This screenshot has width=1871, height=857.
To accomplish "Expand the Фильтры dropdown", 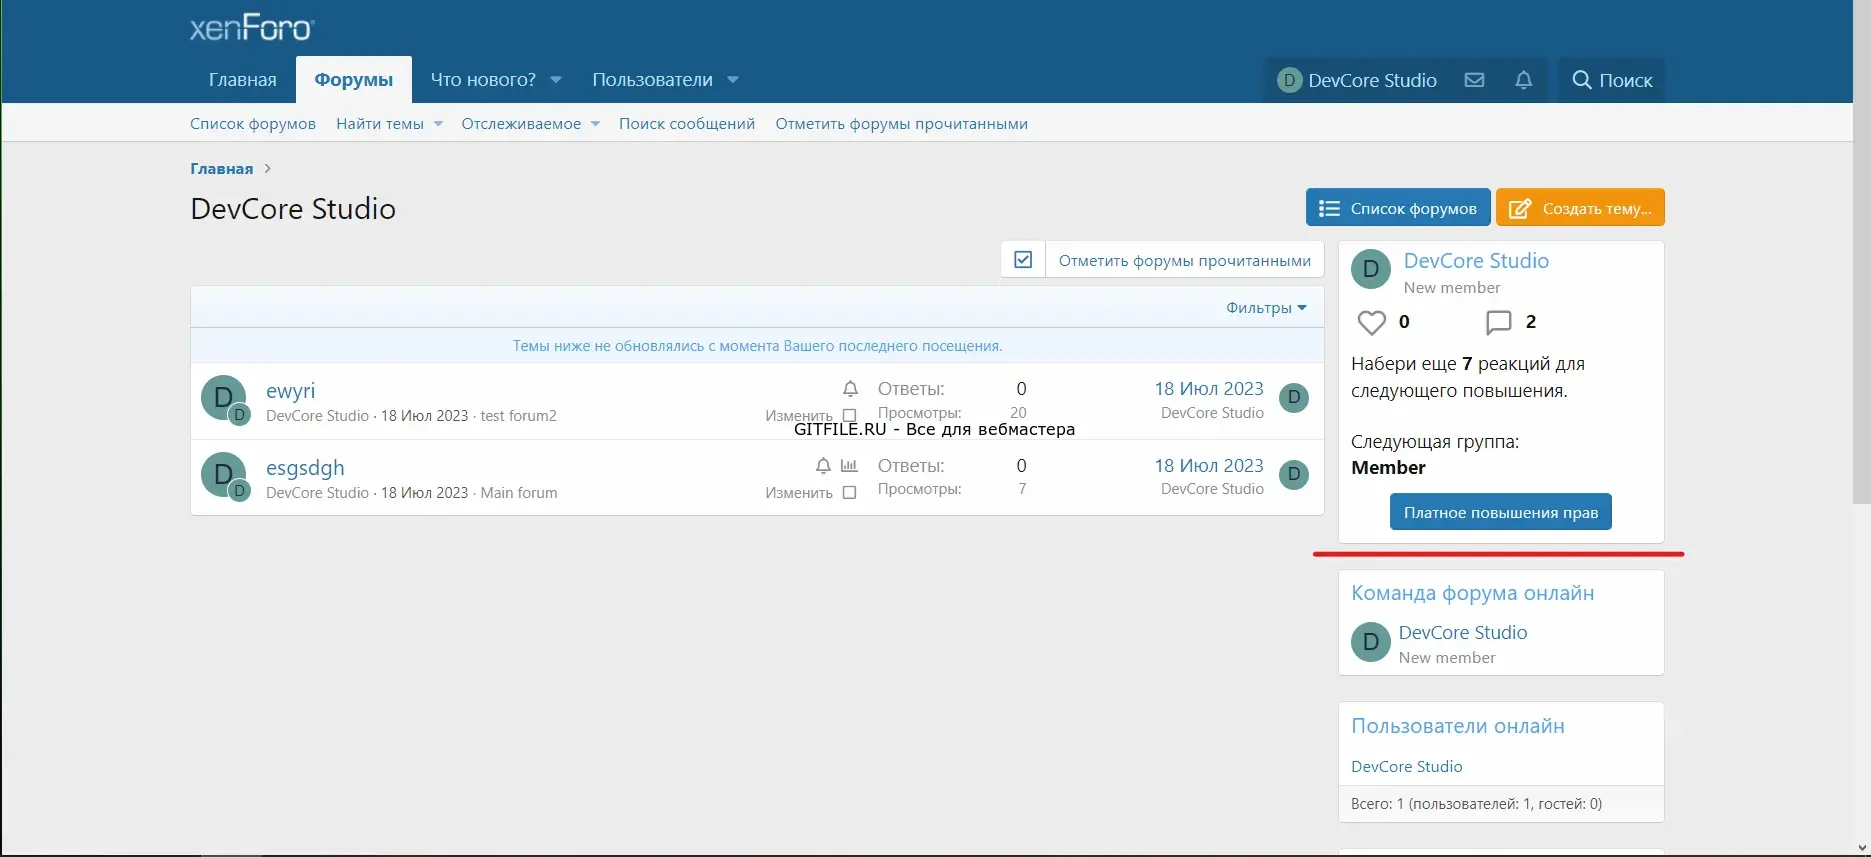I will click(1266, 308).
